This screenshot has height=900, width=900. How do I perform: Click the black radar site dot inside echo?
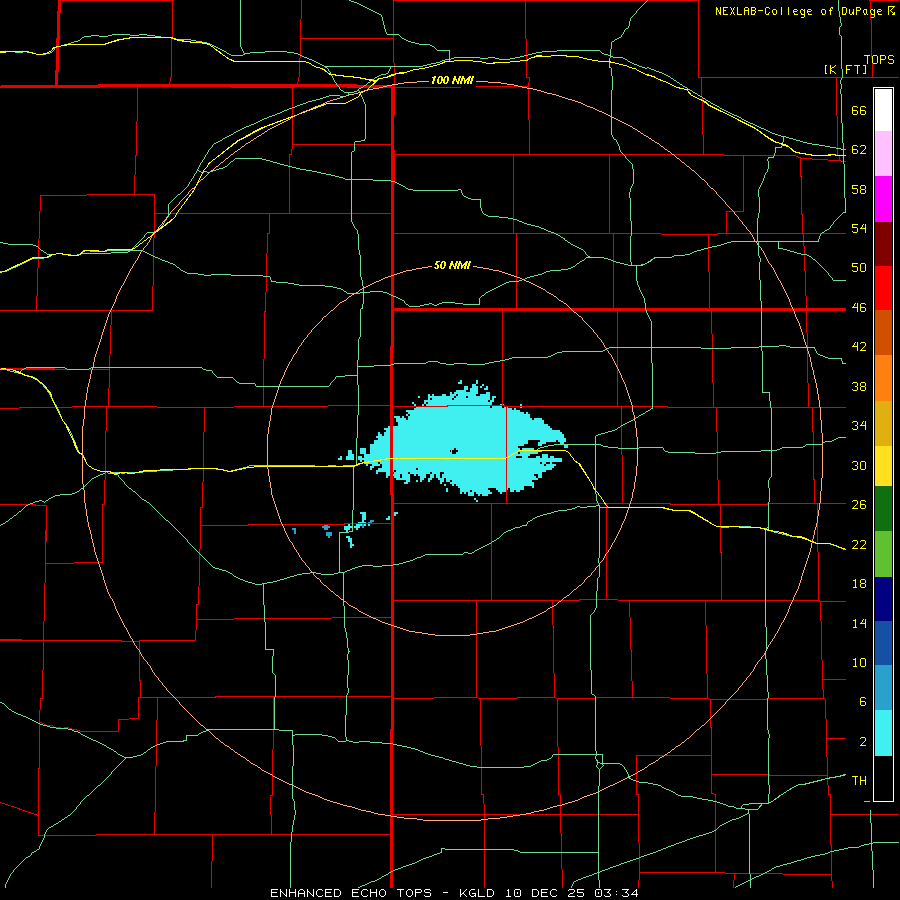[x=454, y=451]
